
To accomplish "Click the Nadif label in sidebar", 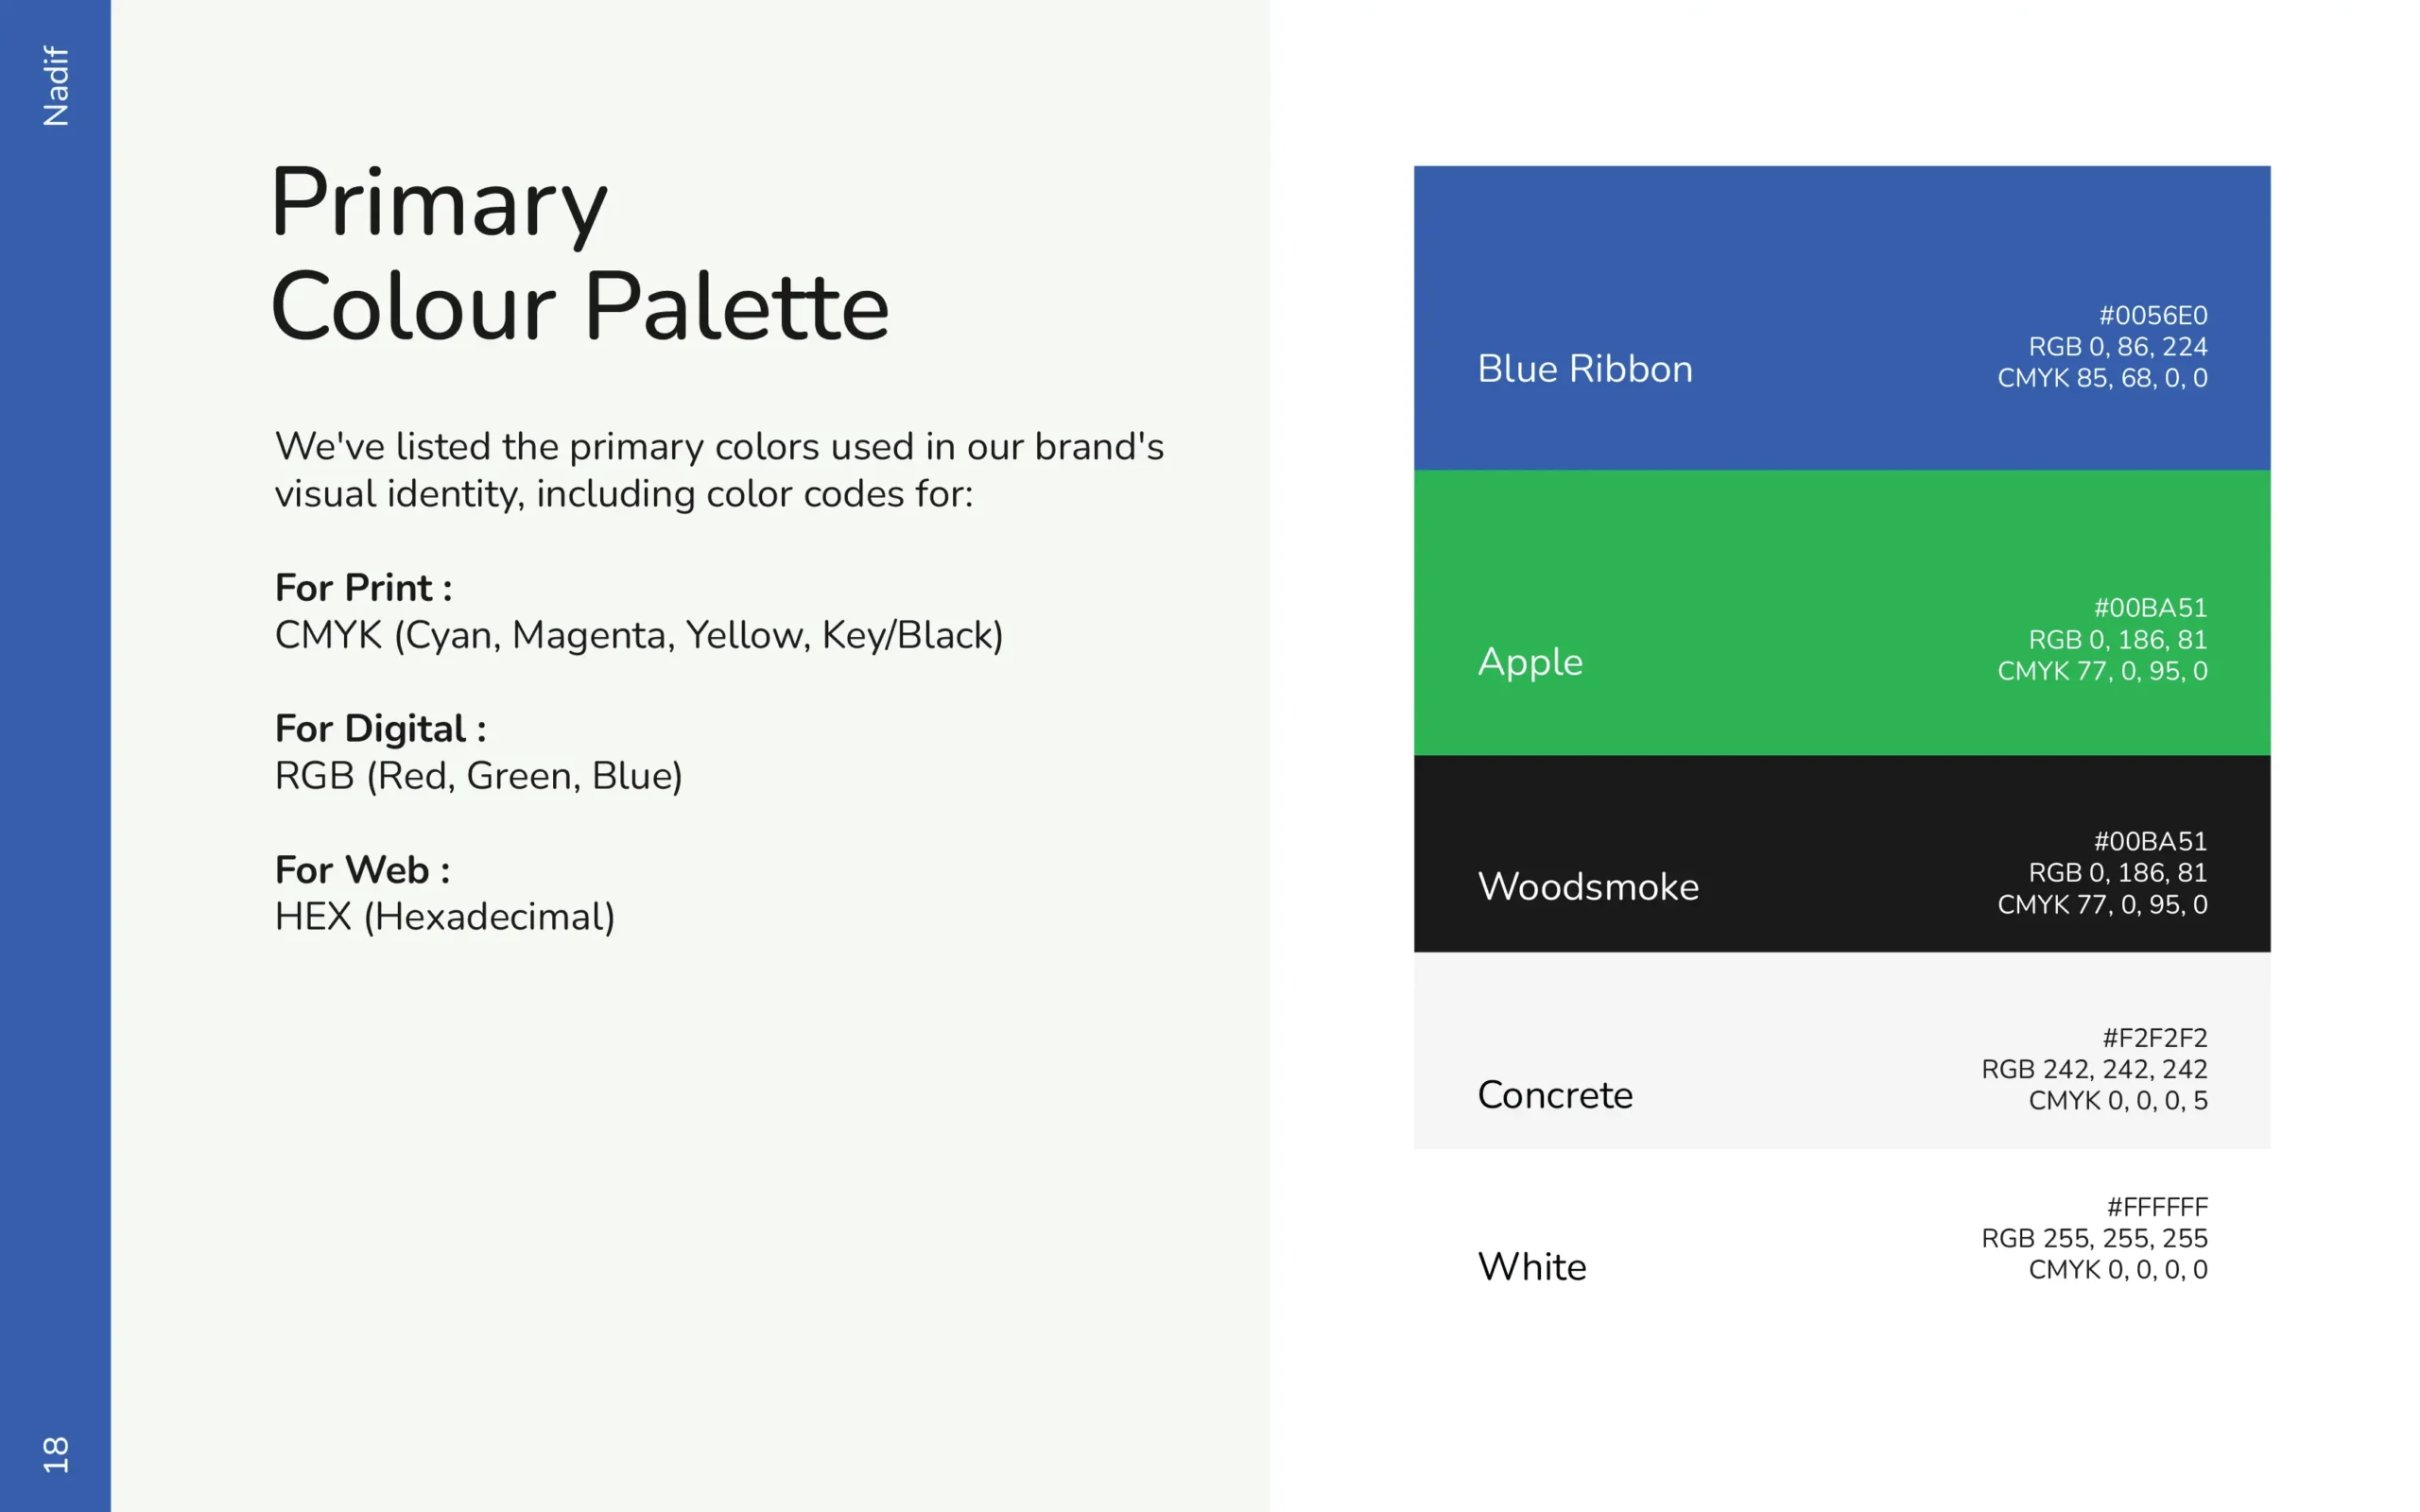I will (x=56, y=86).
